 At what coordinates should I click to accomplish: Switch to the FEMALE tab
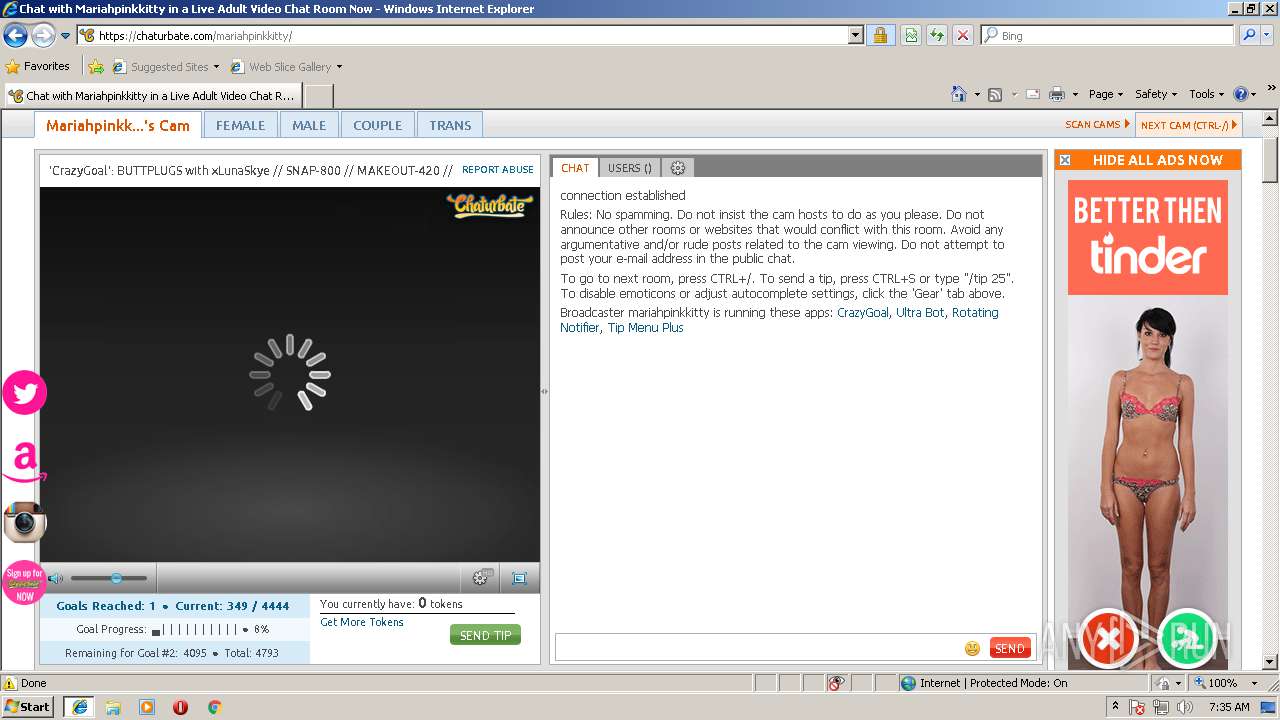pos(241,125)
